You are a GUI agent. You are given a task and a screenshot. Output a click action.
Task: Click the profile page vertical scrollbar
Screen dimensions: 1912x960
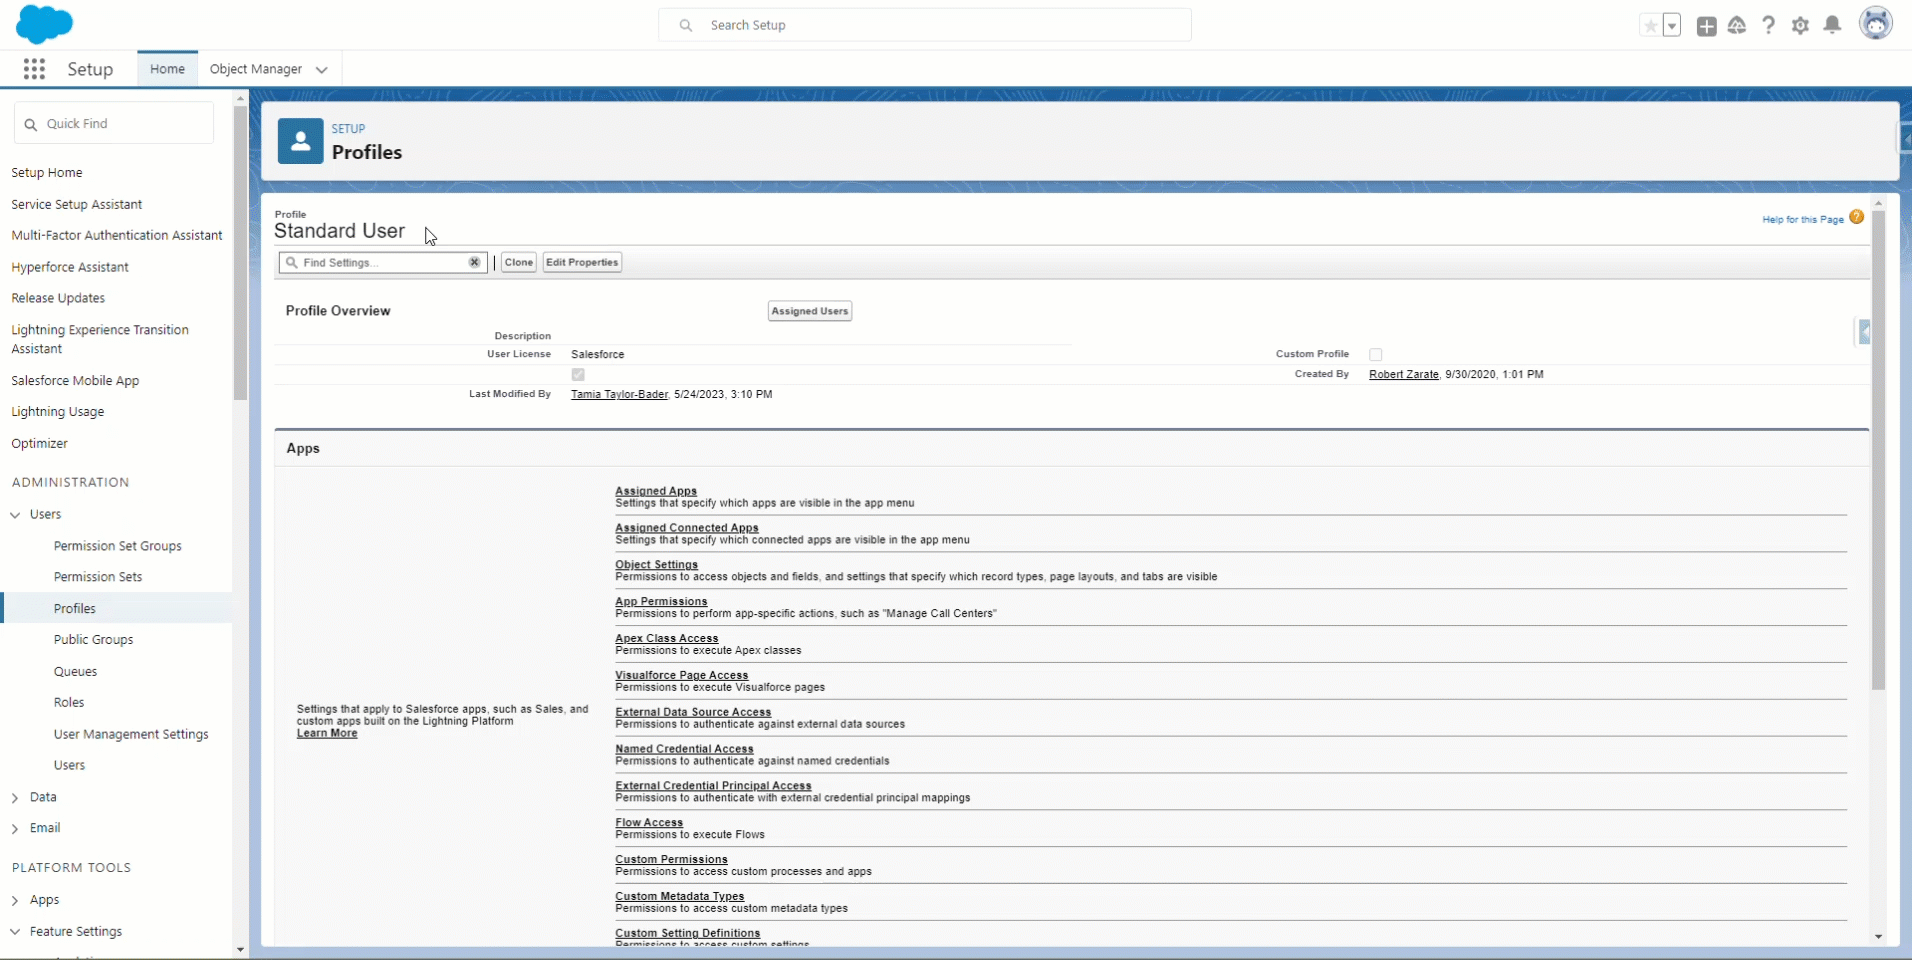[x=1878, y=450]
